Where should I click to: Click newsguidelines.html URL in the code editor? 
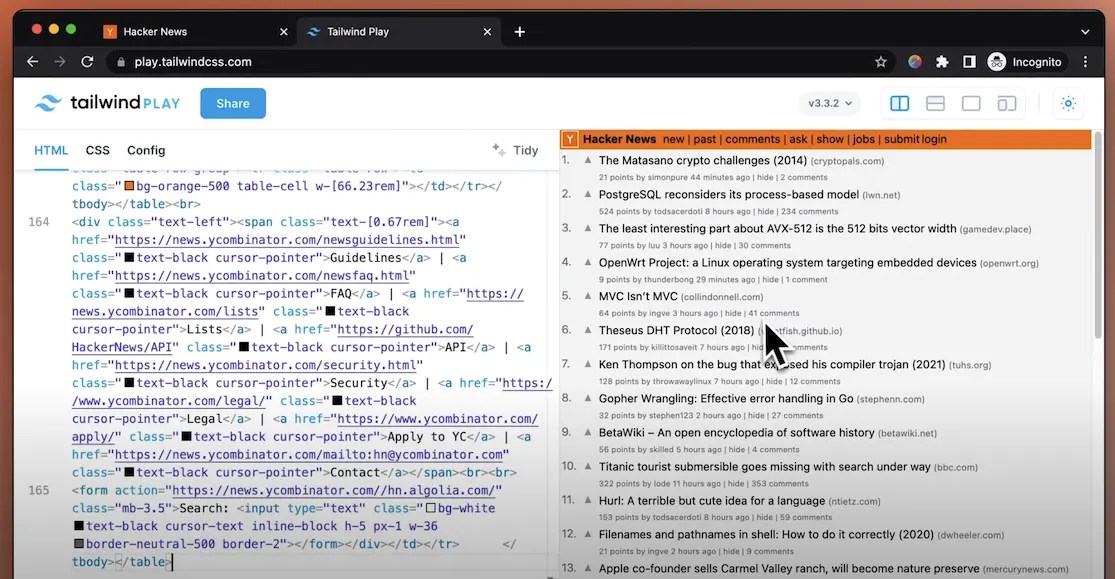tap(287, 240)
